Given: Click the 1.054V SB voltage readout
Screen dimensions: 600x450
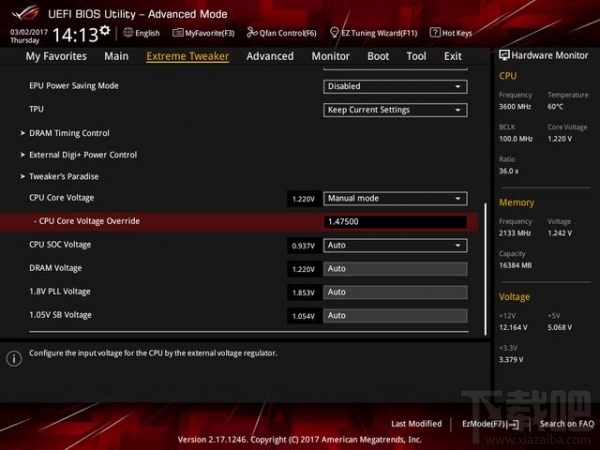Looking at the screenshot, I should 303,316.
